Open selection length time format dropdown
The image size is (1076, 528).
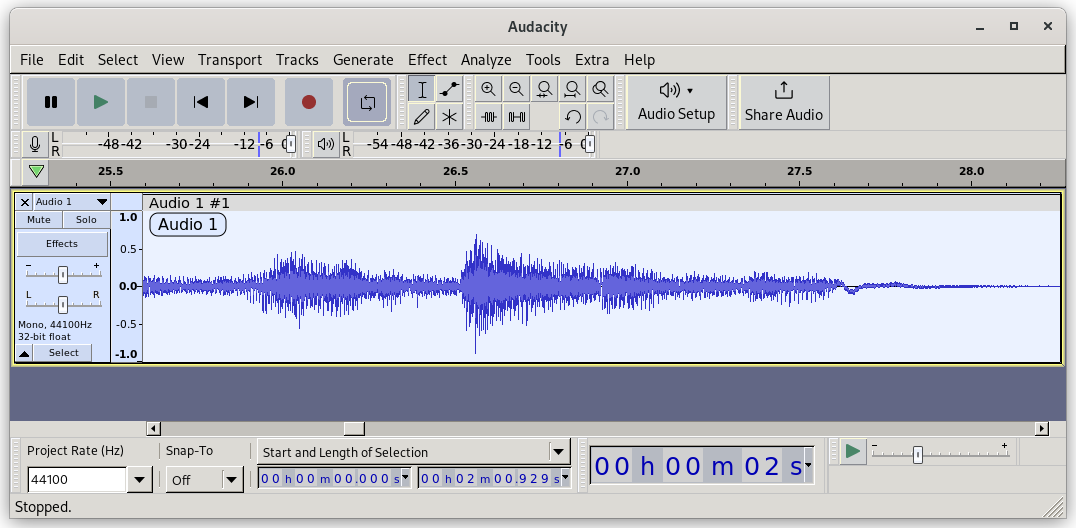coord(565,477)
